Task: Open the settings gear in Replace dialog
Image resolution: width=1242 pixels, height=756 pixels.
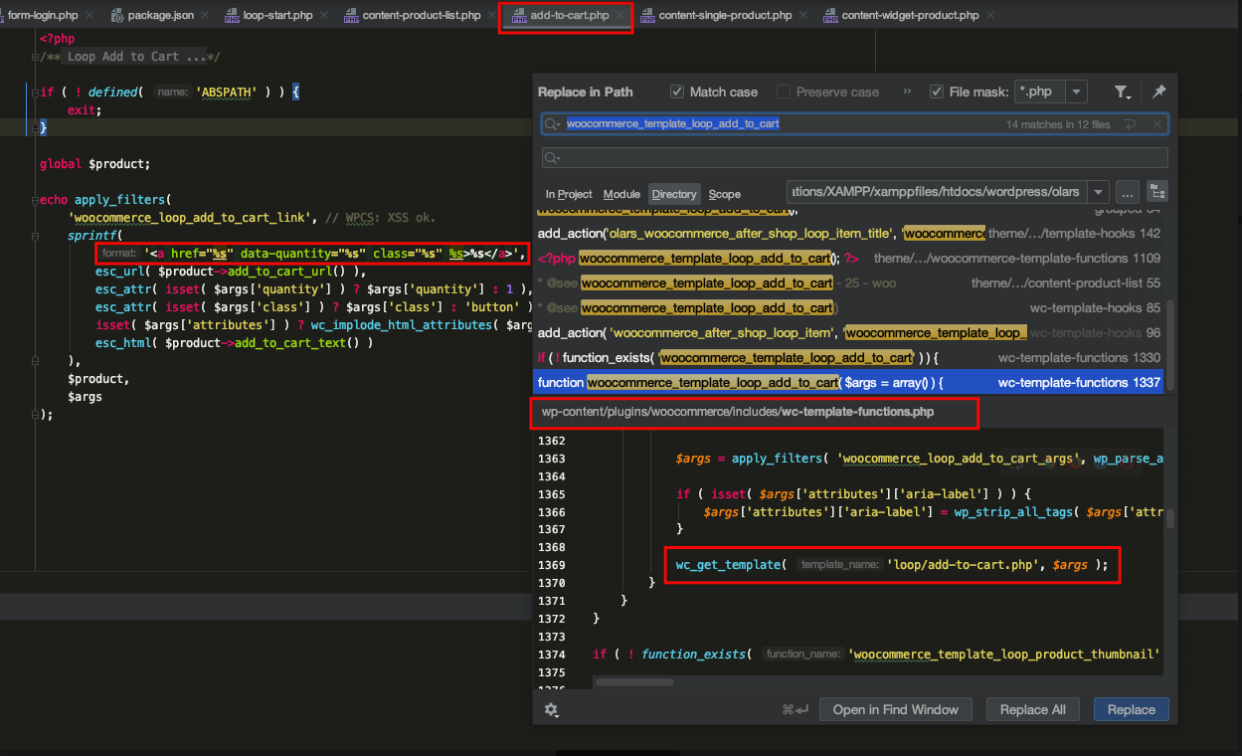Action: click(551, 710)
